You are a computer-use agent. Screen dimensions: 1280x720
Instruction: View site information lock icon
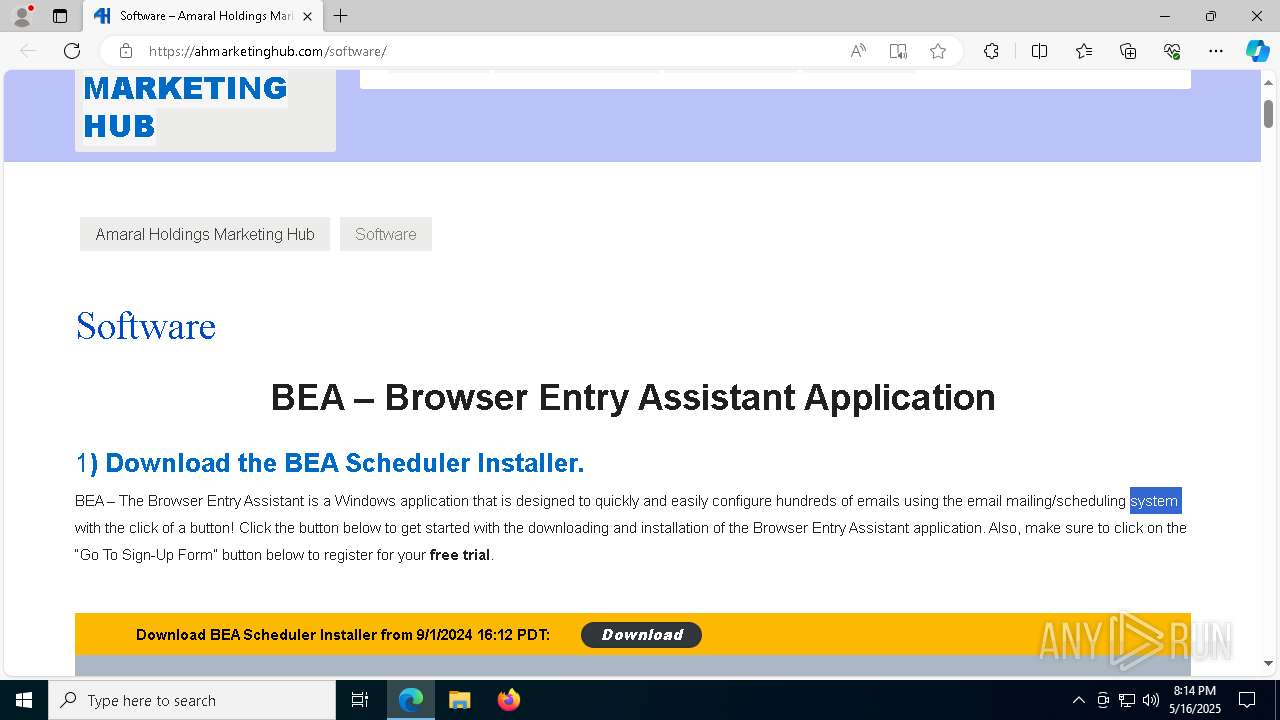point(126,51)
